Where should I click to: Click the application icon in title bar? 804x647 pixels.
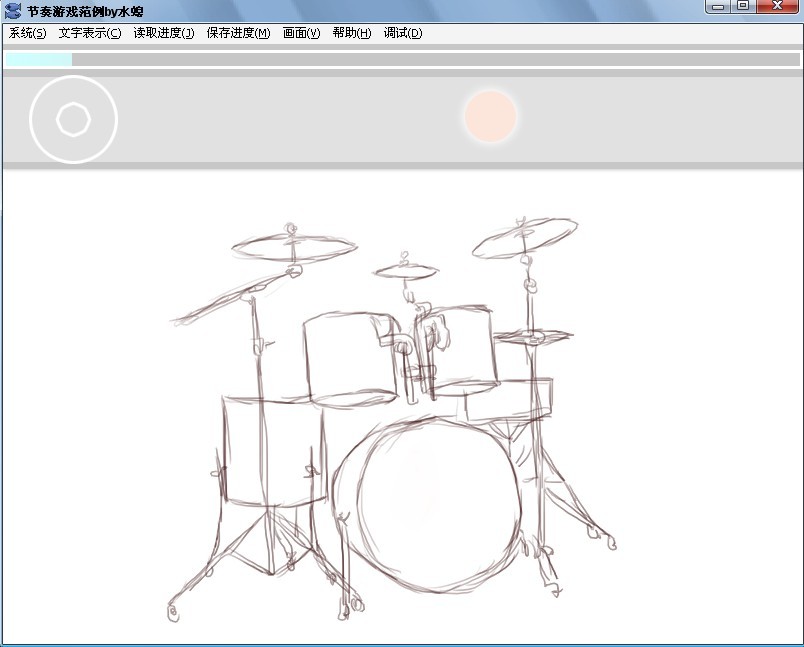(x=13, y=10)
